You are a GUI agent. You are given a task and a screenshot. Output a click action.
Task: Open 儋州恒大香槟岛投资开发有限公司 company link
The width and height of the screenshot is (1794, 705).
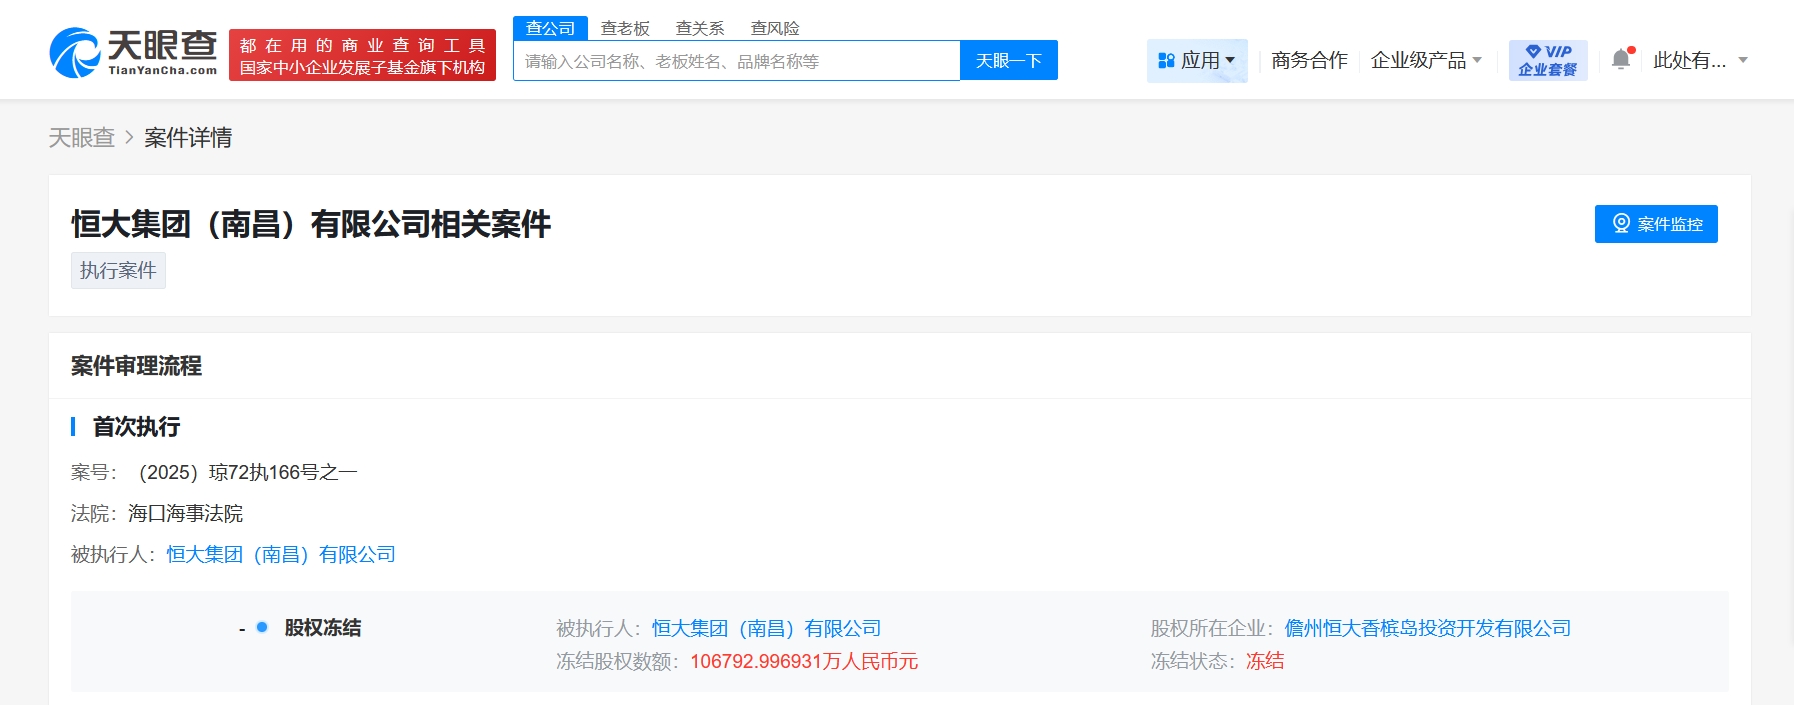pos(1427,628)
